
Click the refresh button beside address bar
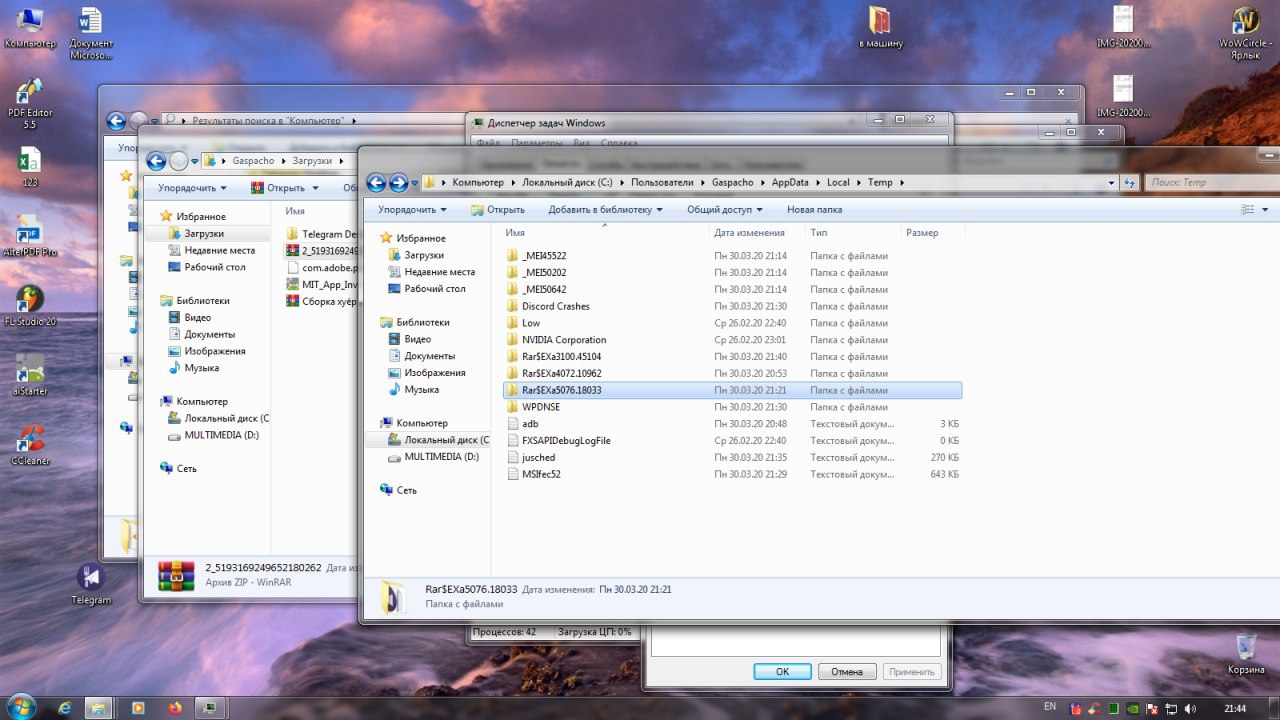pyautogui.click(x=1131, y=182)
